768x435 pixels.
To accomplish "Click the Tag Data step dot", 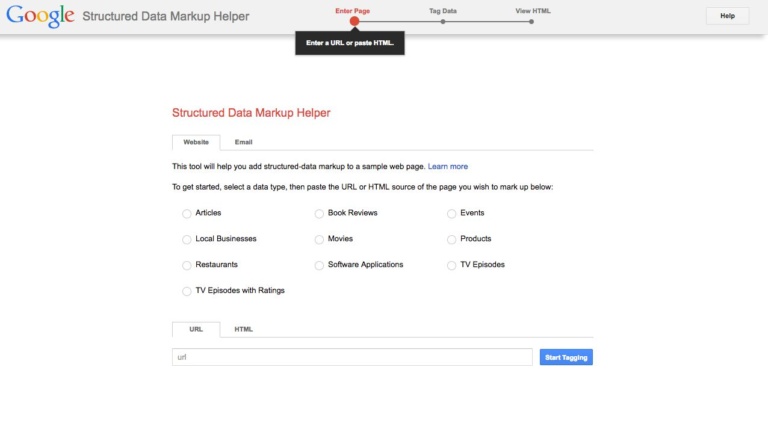I will click(x=443, y=21).
